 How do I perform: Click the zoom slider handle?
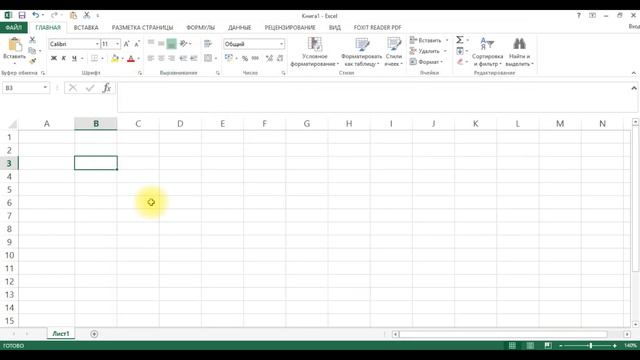click(x=591, y=346)
